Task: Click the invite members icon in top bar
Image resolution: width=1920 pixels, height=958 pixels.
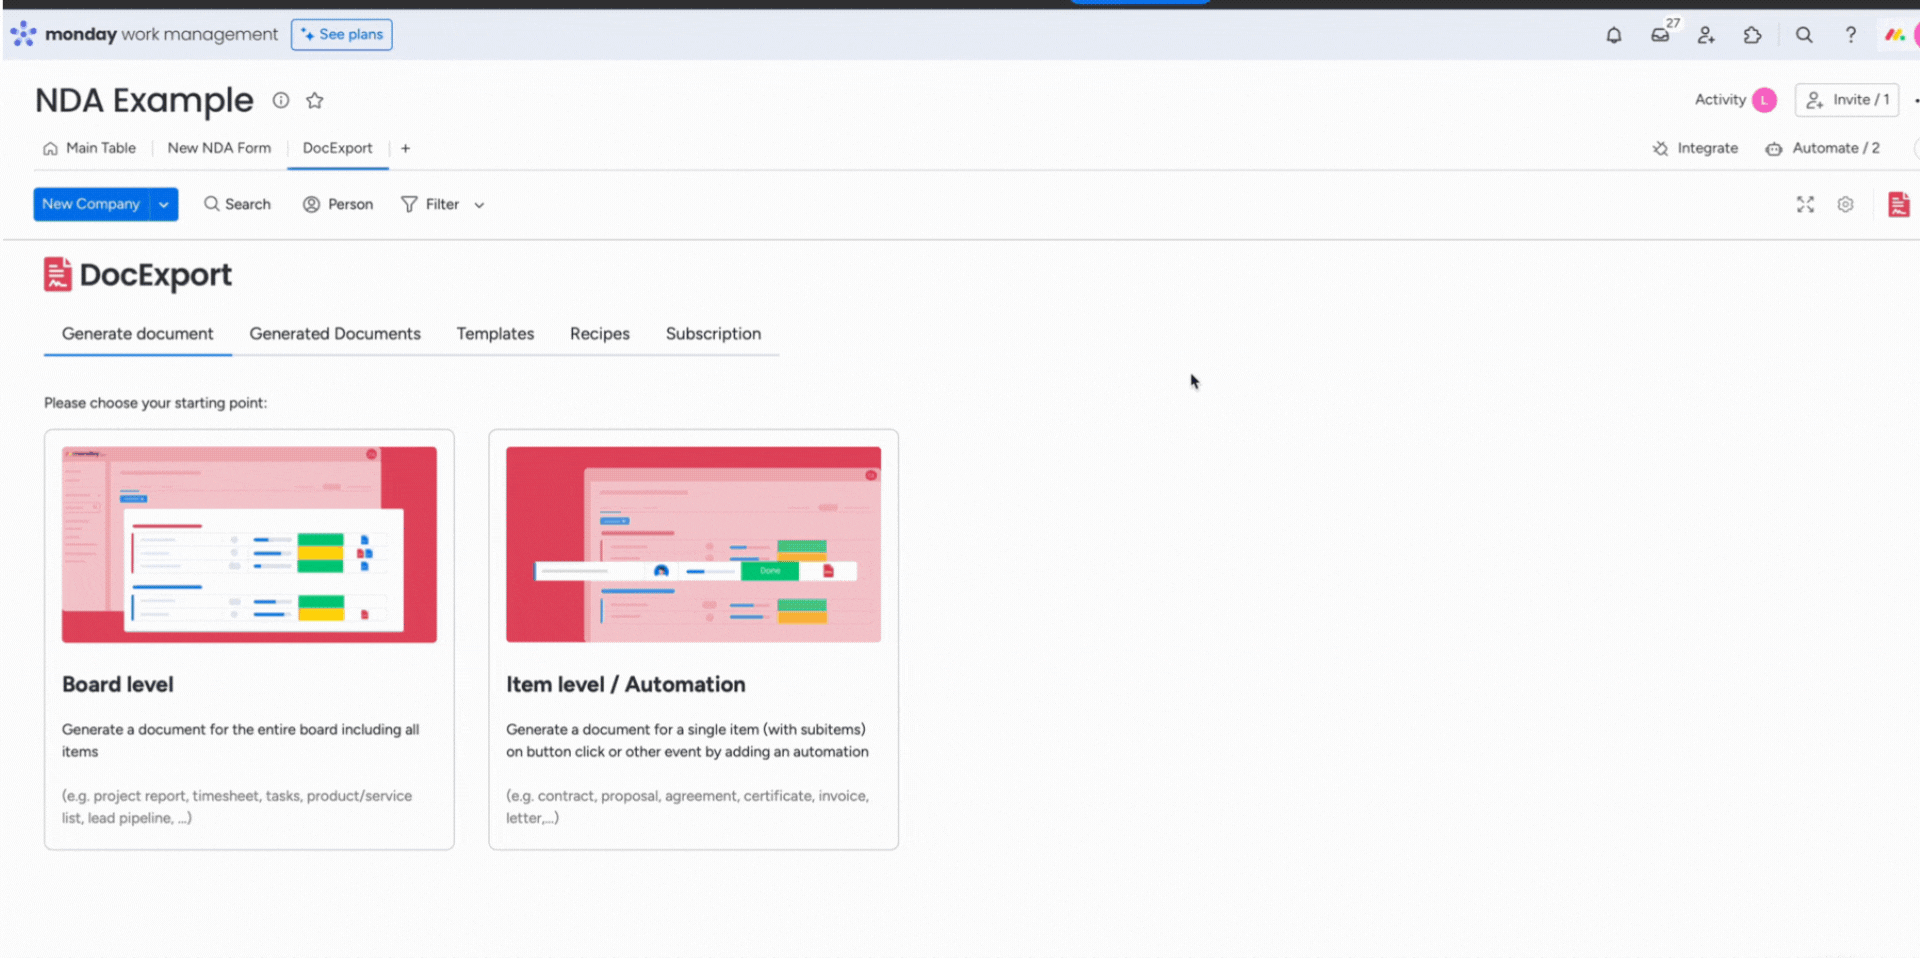Action: (x=1706, y=35)
